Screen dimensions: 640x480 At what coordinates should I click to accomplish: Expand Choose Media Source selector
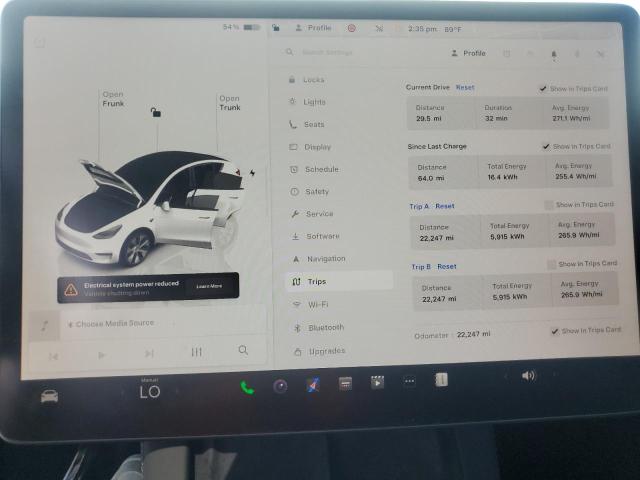tap(114, 323)
